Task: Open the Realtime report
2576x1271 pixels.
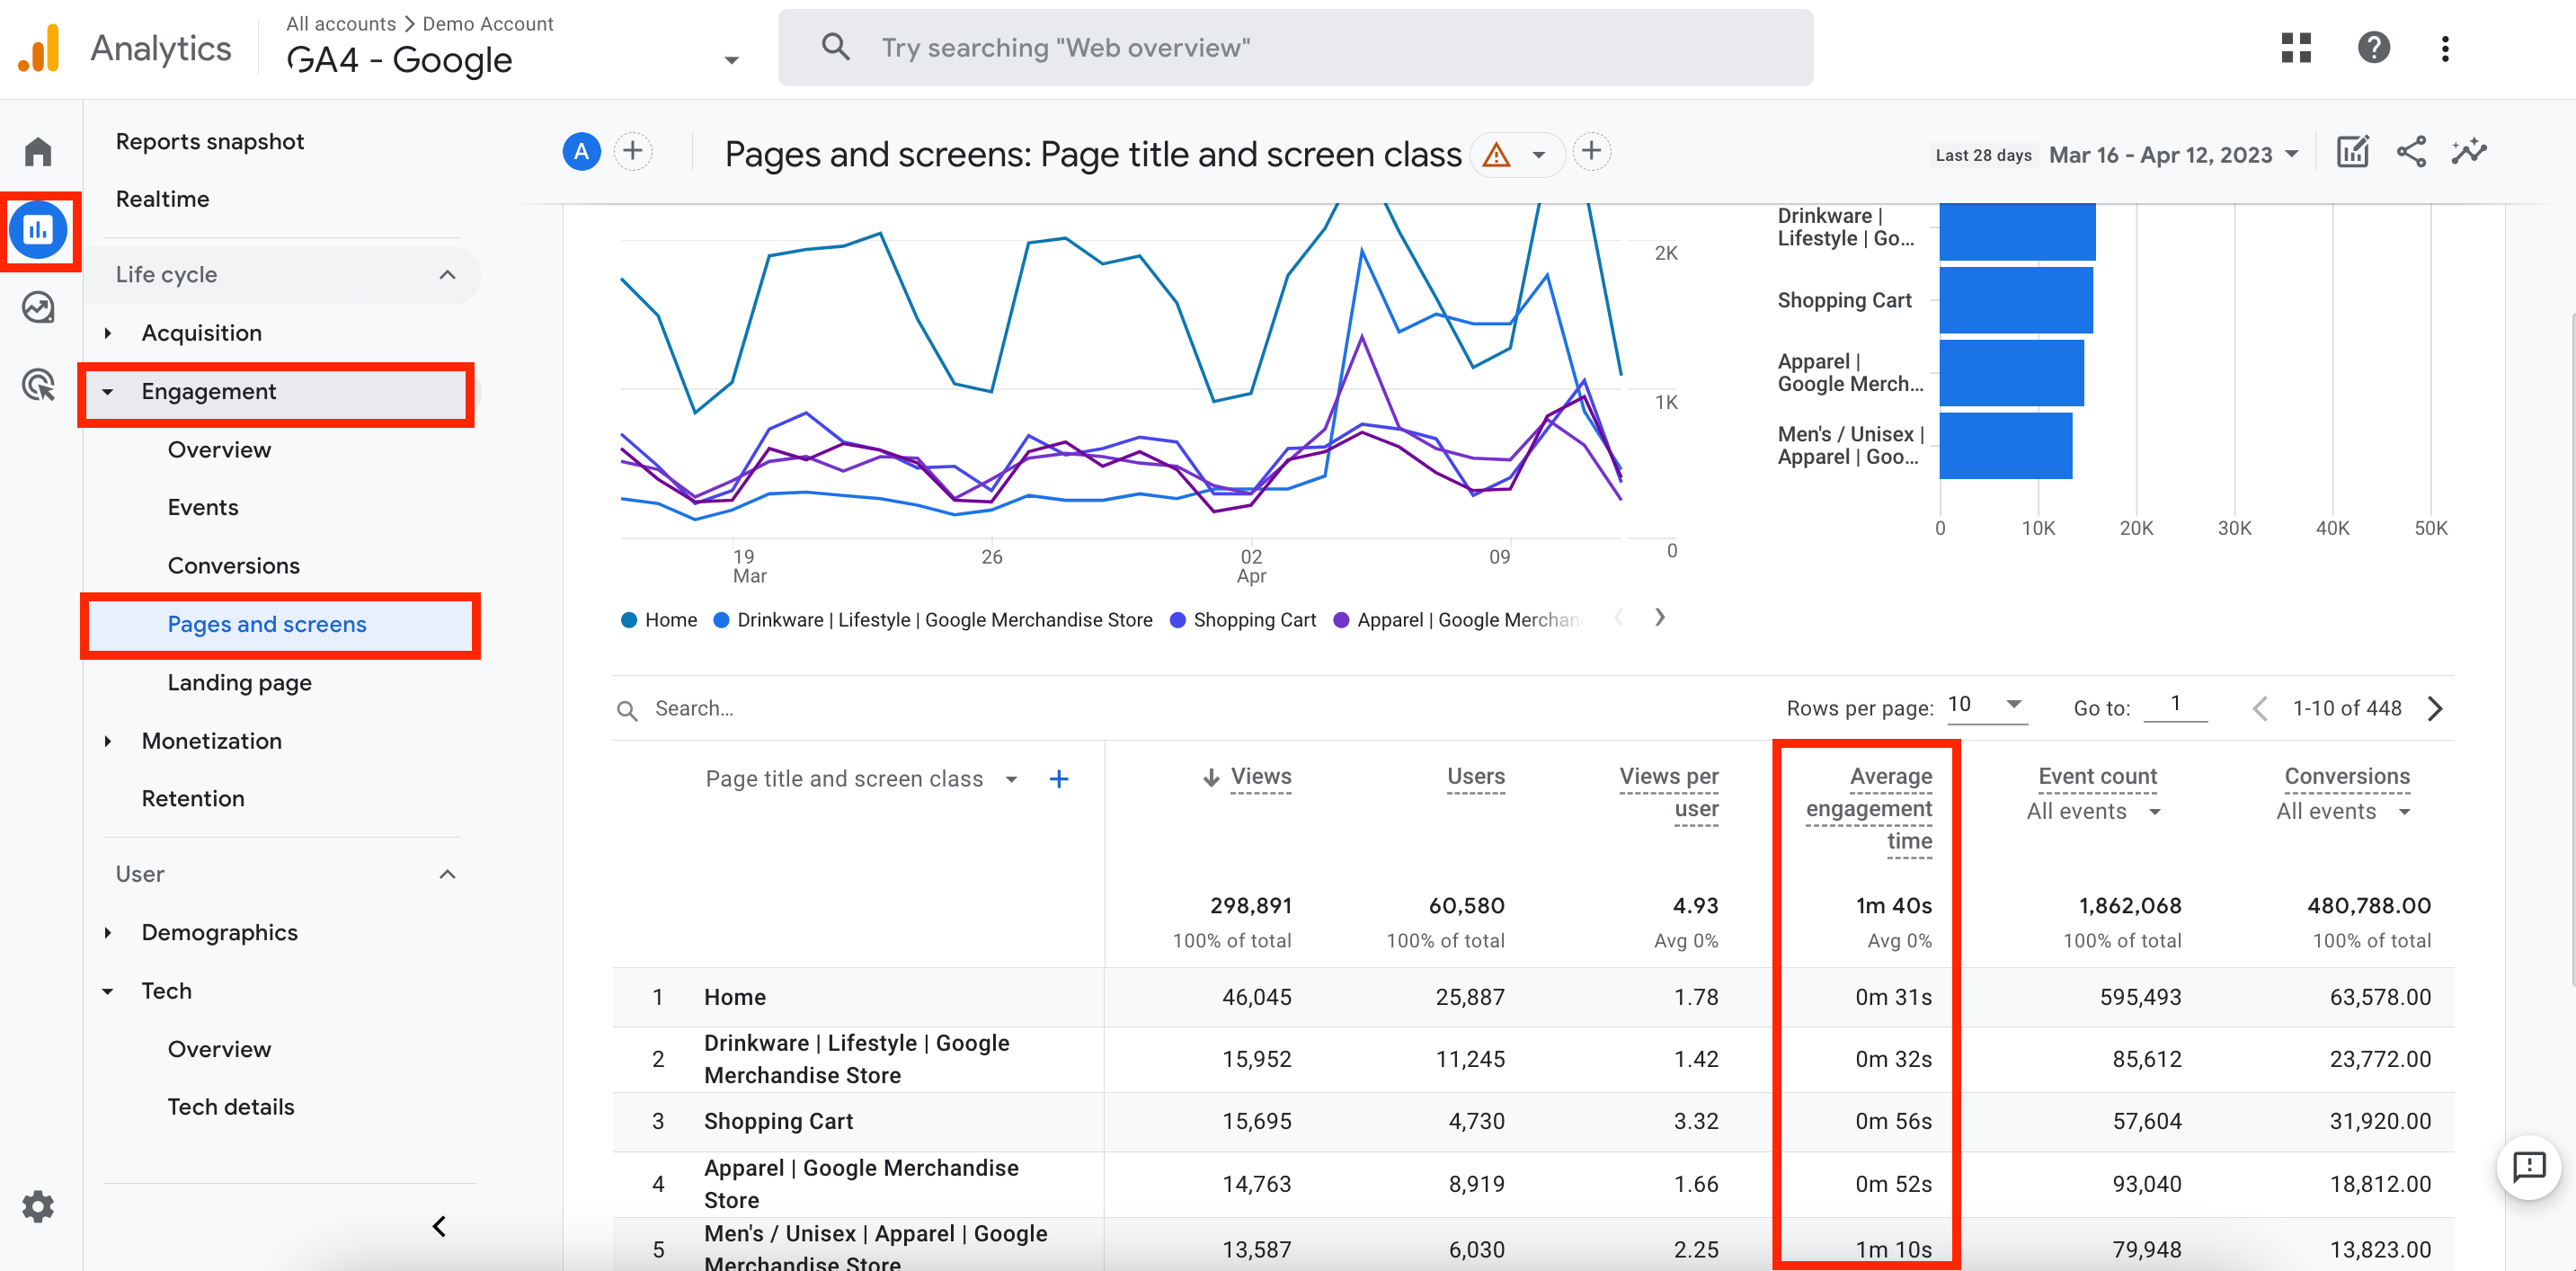Action: coord(163,198)
